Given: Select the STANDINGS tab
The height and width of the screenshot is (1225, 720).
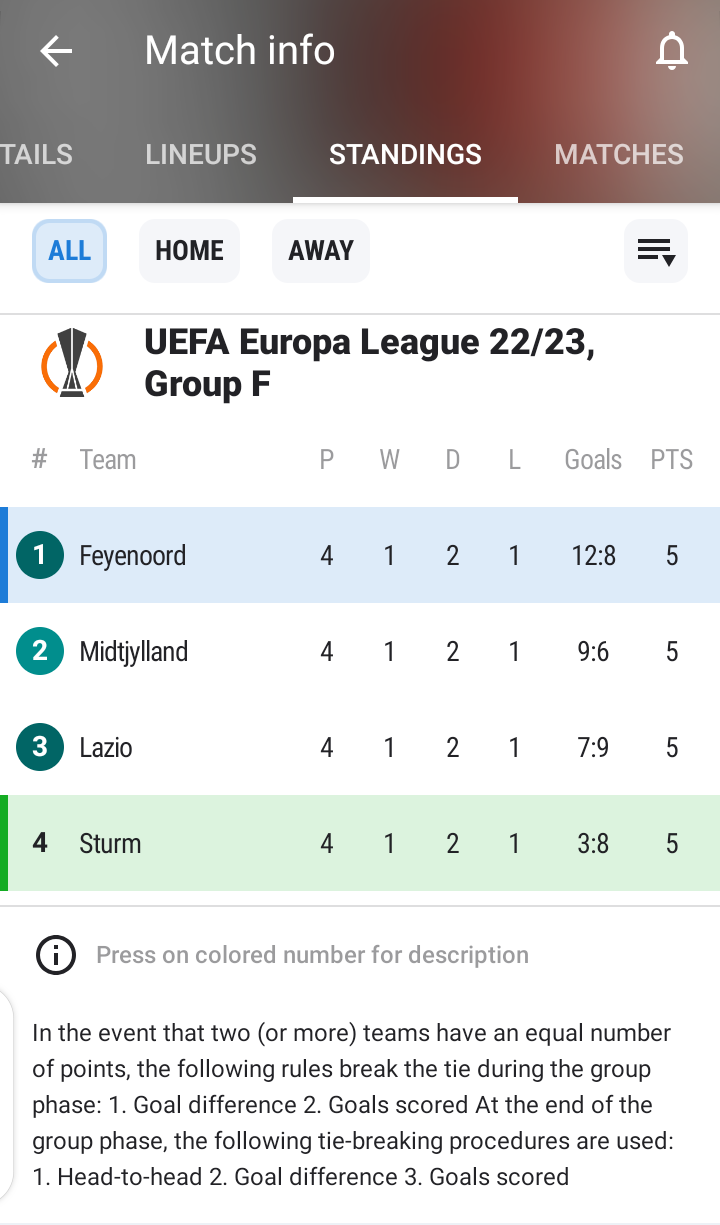Looking at the screenshot, I should tap(405, 154).
